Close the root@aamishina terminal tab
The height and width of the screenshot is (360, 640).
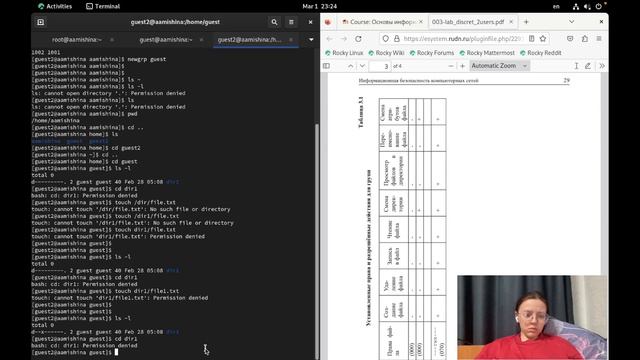coord(112,40)
